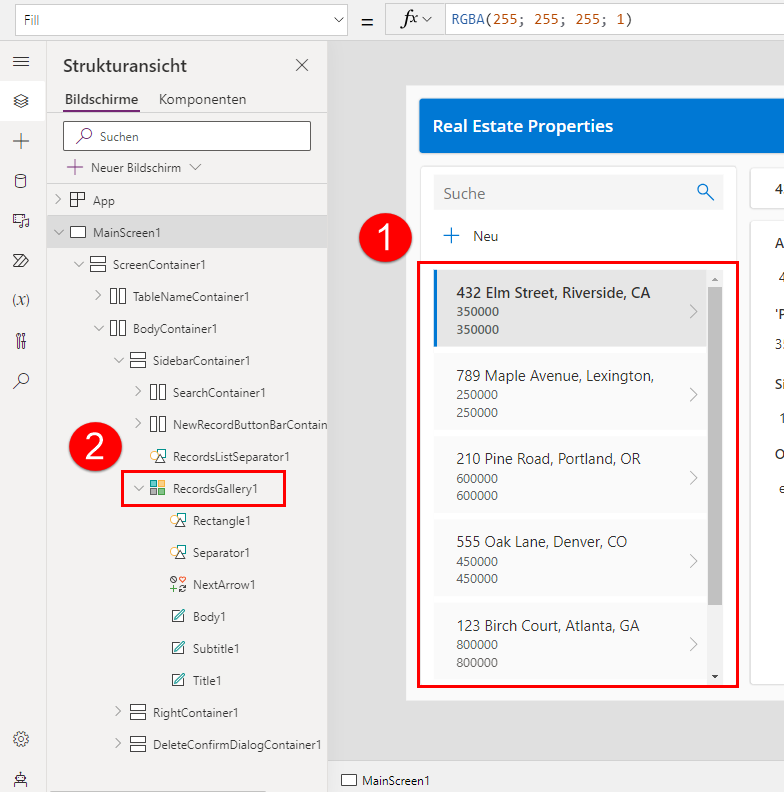
Task: Open the fx dropdown chevron
Action: point(427,19)
